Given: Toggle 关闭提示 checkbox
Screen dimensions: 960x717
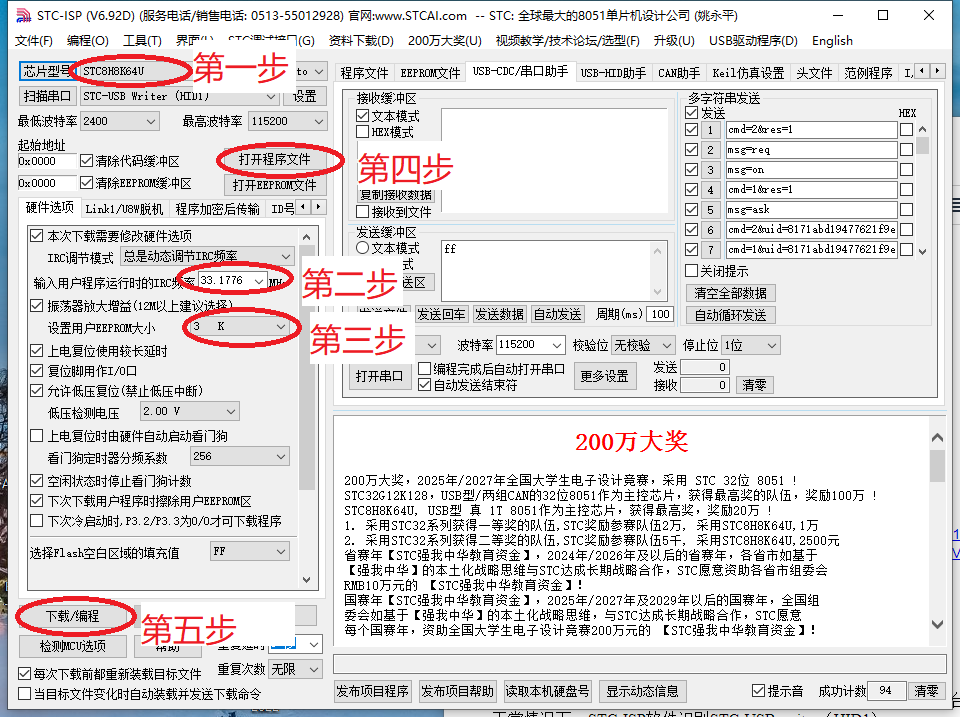Looking at the screenshot, I should tap(692, 271).
